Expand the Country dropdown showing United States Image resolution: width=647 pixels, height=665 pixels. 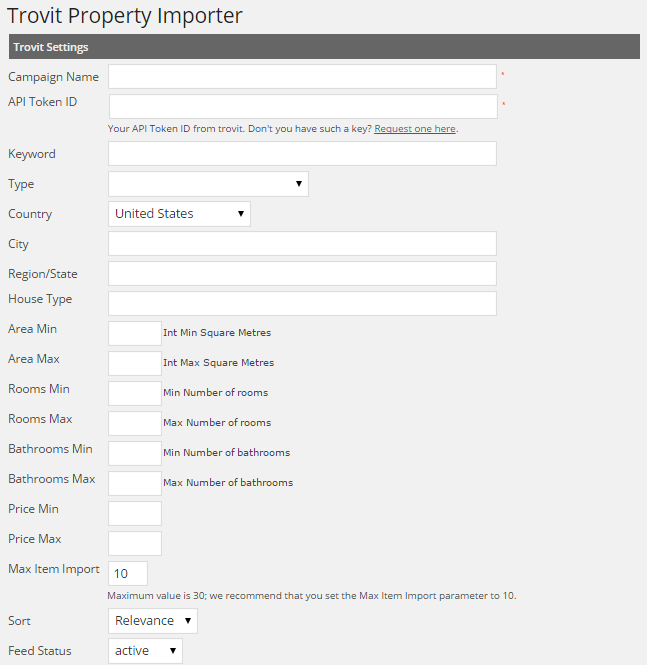point(179,214)
